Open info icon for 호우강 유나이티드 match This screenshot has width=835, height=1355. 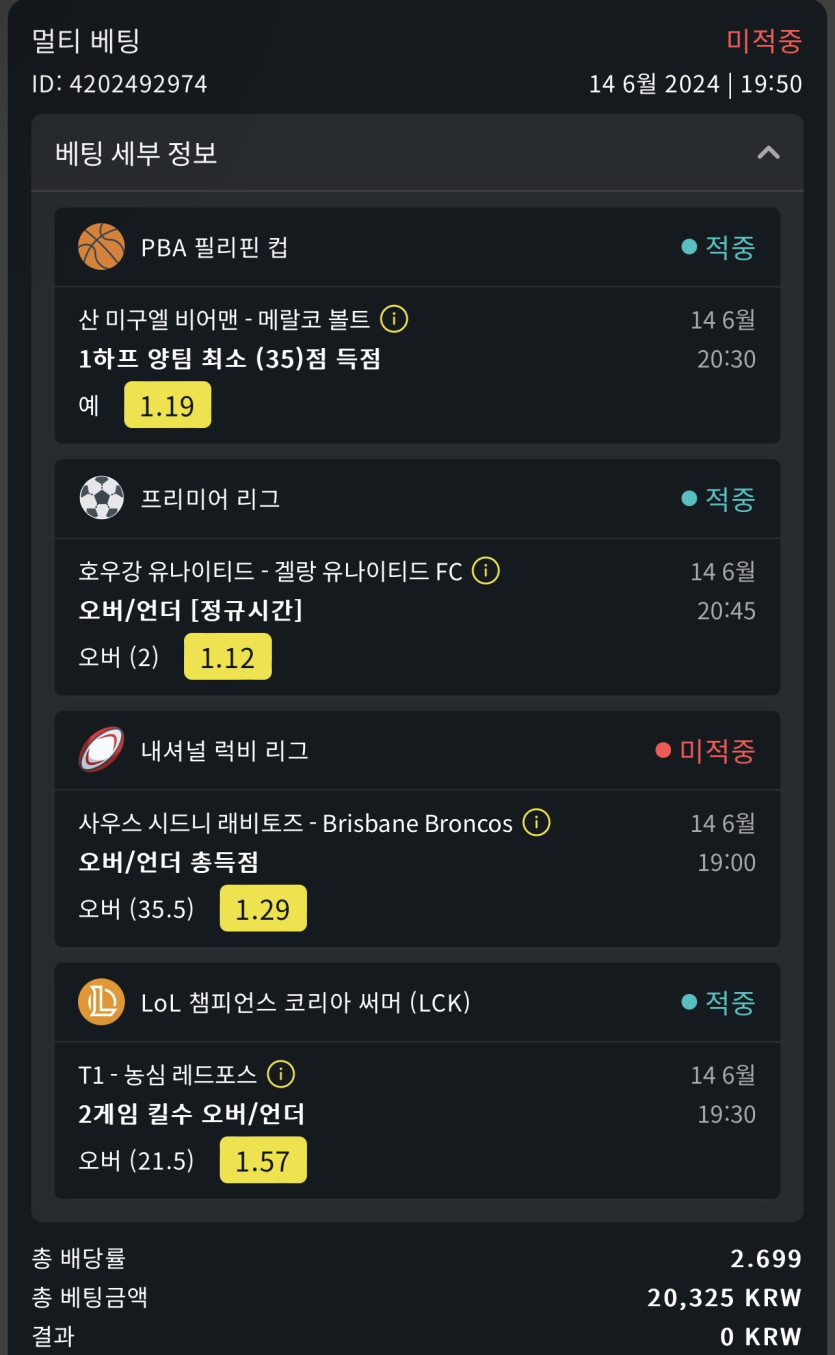tap(486, 571)
